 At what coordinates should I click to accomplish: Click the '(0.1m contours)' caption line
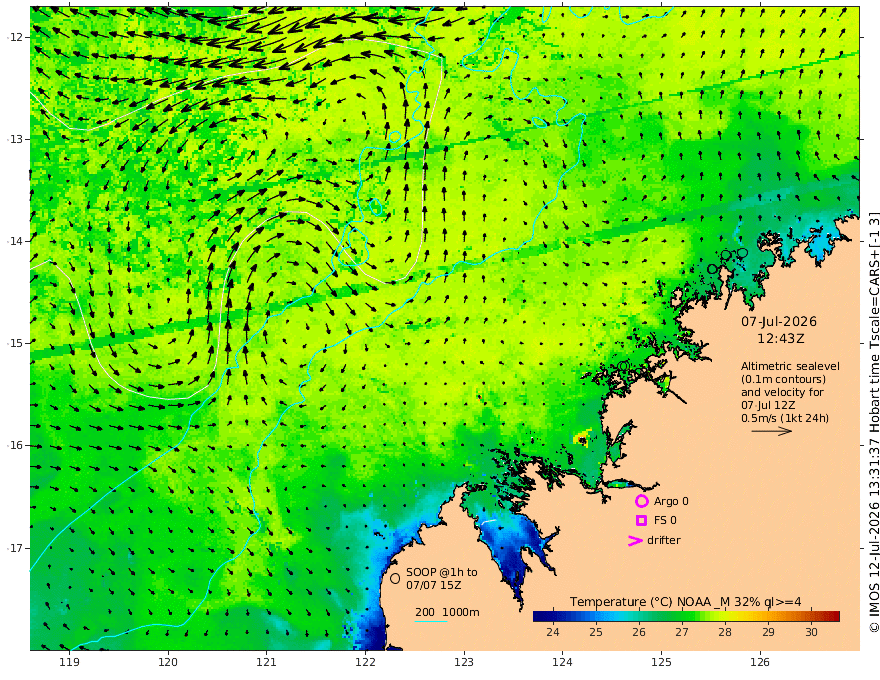coord(783,379)
